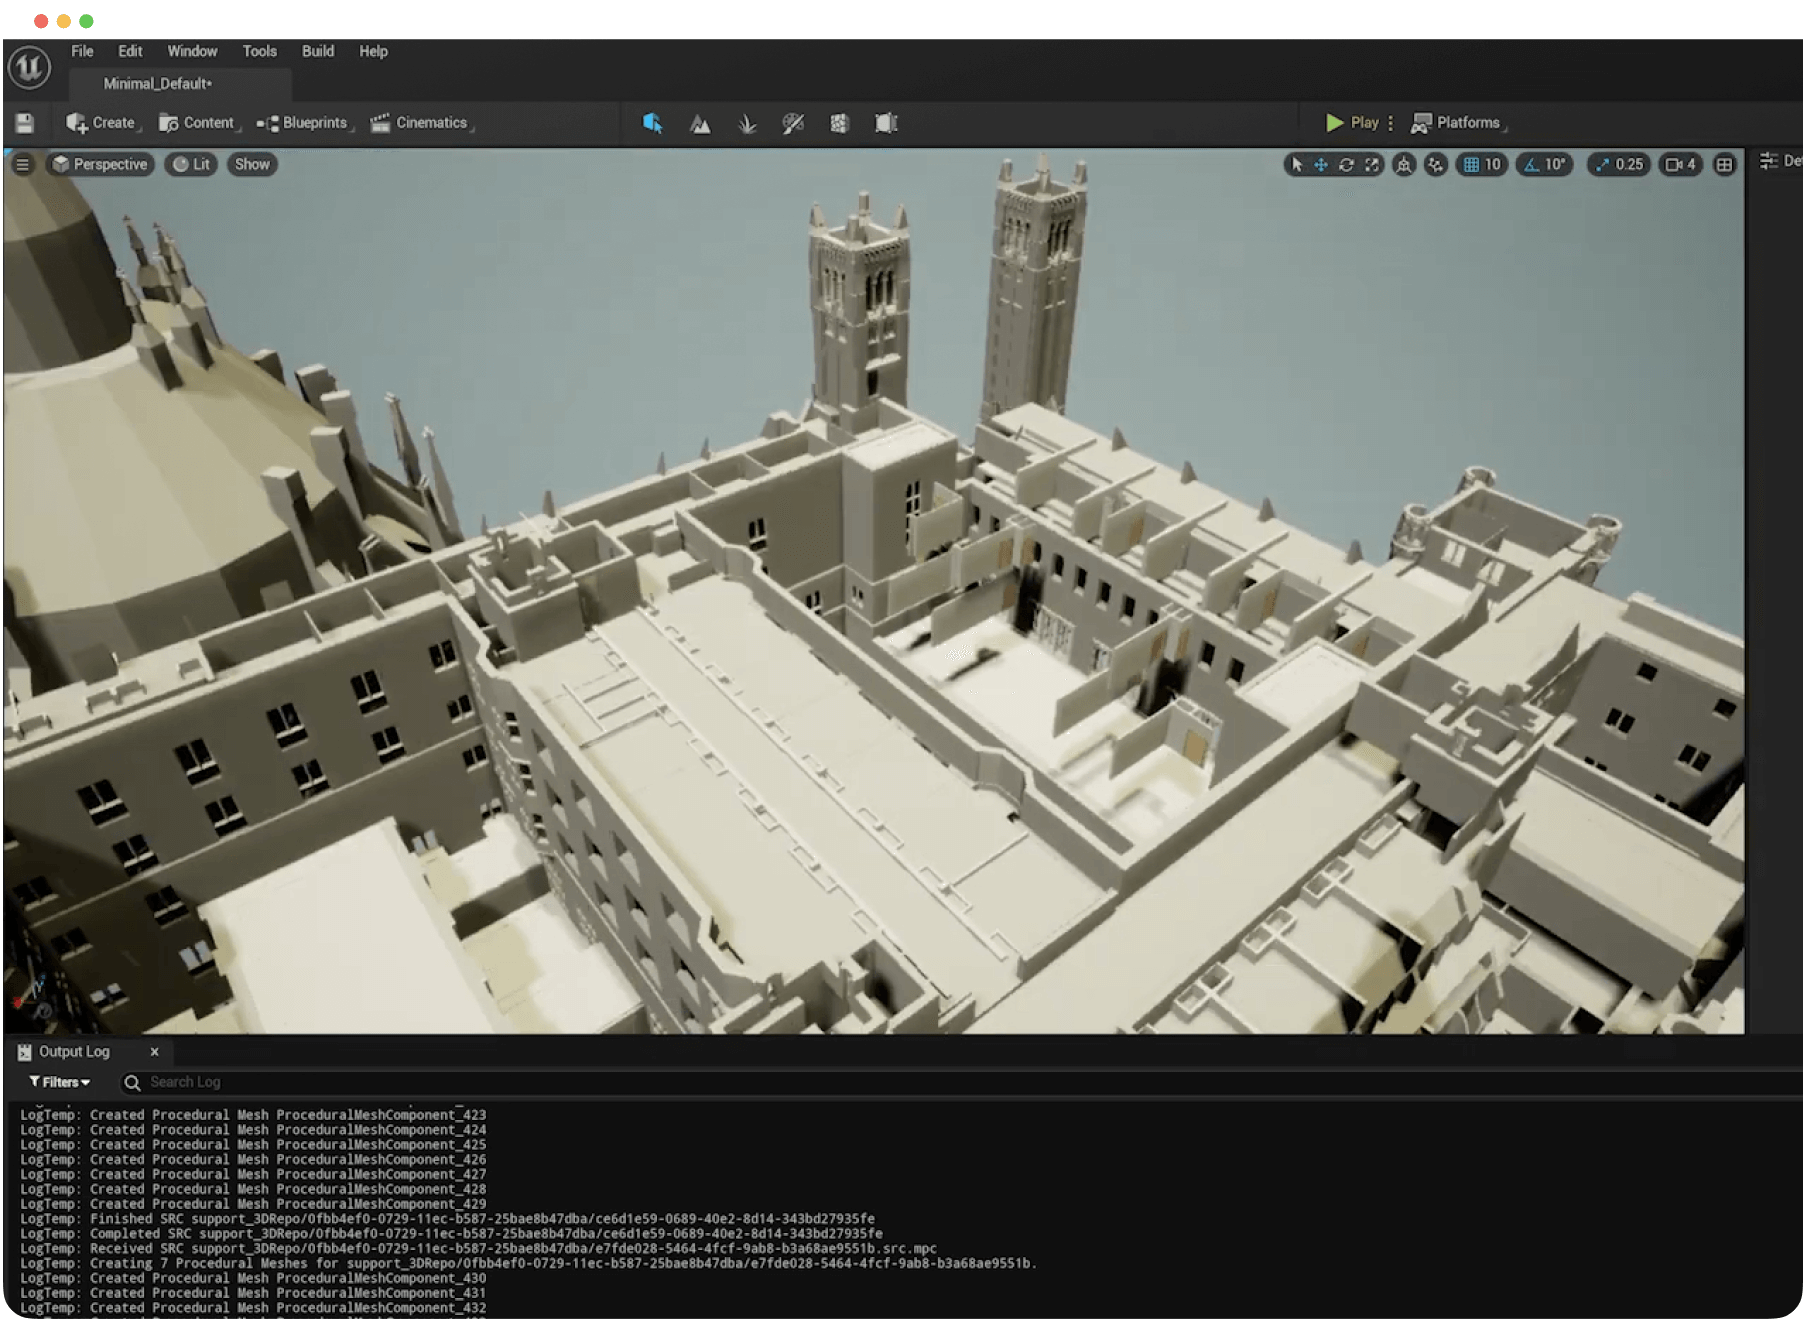
Task: Toggle rotation snapping angle icon
Action: tap(1531, 164)
